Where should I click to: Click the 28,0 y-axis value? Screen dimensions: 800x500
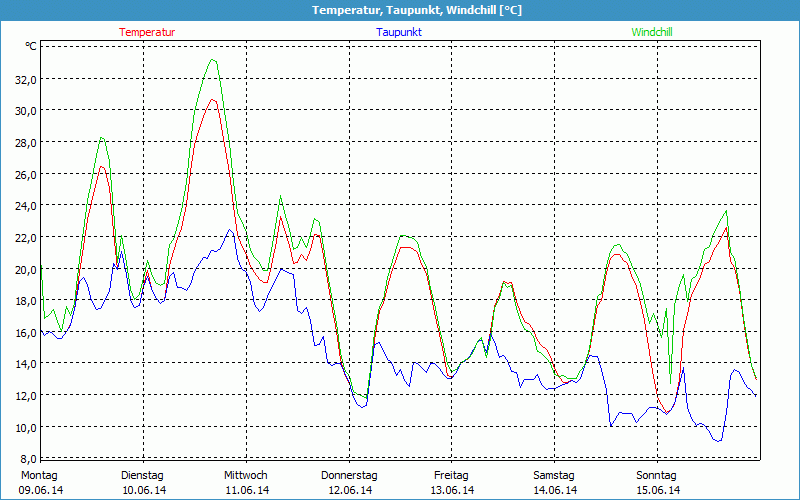(26, 142)
